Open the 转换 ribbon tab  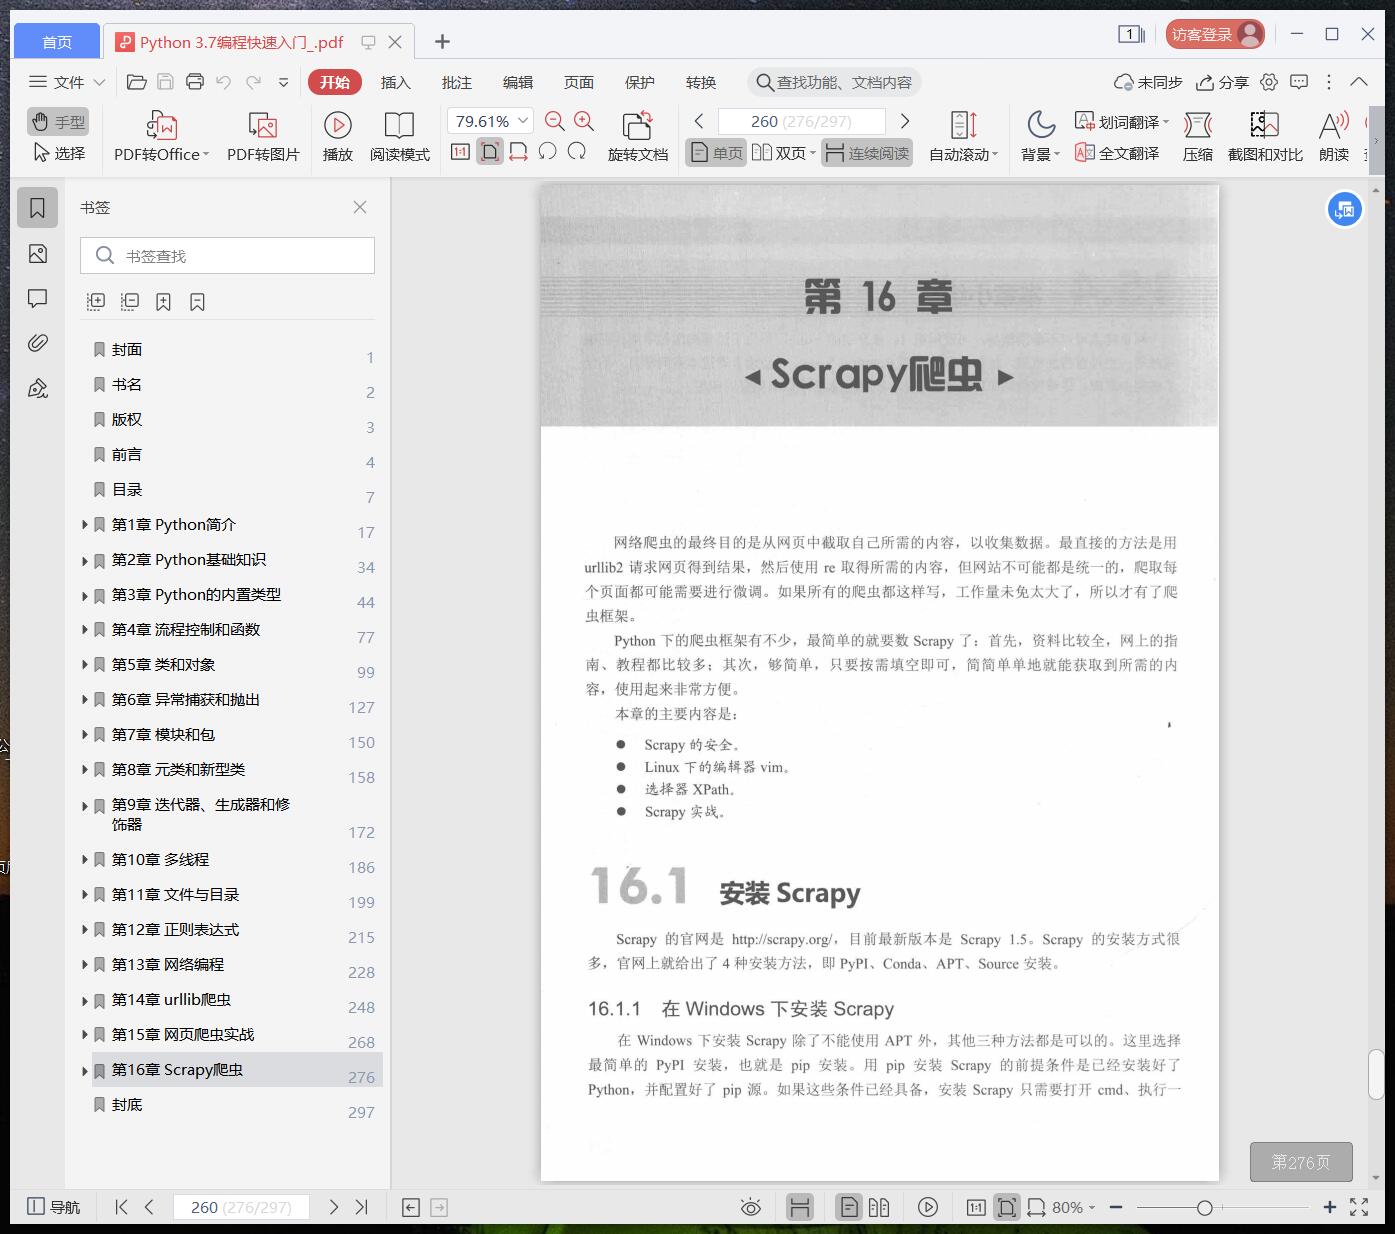(701, 82)
